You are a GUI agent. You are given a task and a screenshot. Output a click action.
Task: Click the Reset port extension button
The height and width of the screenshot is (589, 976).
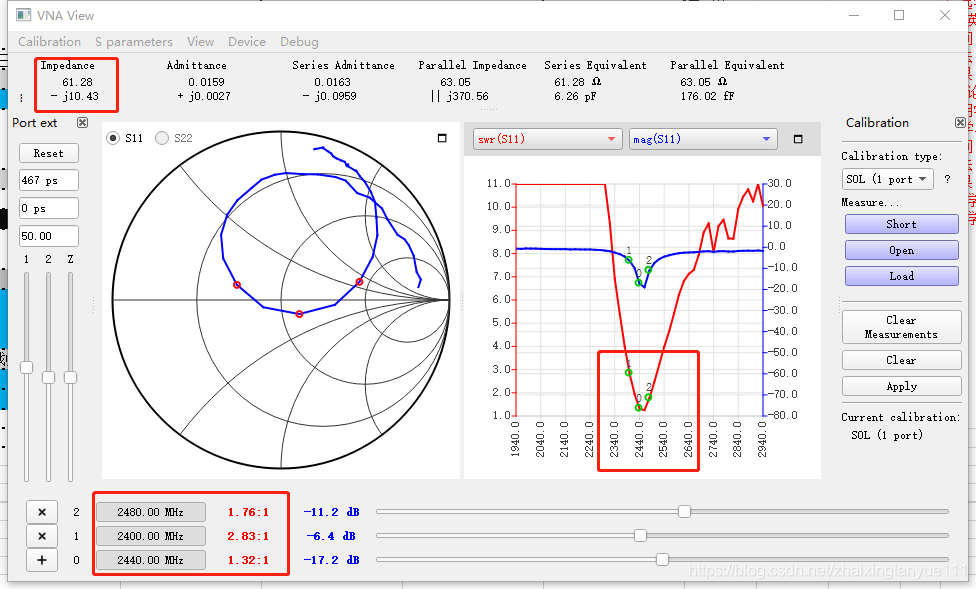click(x=49, y=153)
